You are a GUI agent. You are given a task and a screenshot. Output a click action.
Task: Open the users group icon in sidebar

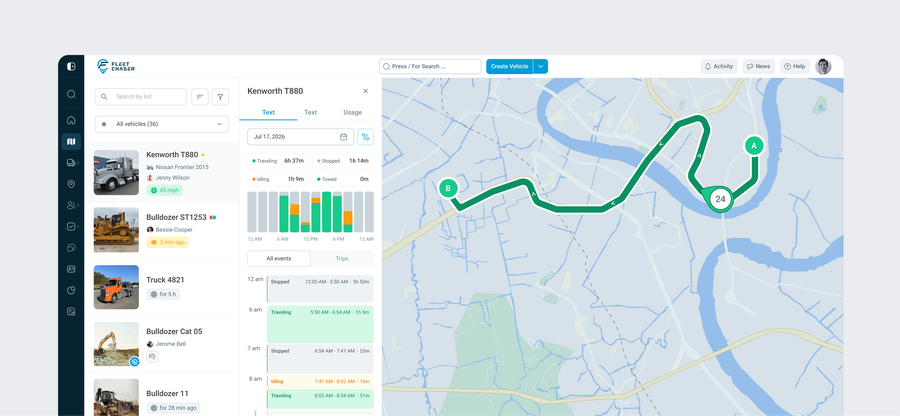point(71,205)
